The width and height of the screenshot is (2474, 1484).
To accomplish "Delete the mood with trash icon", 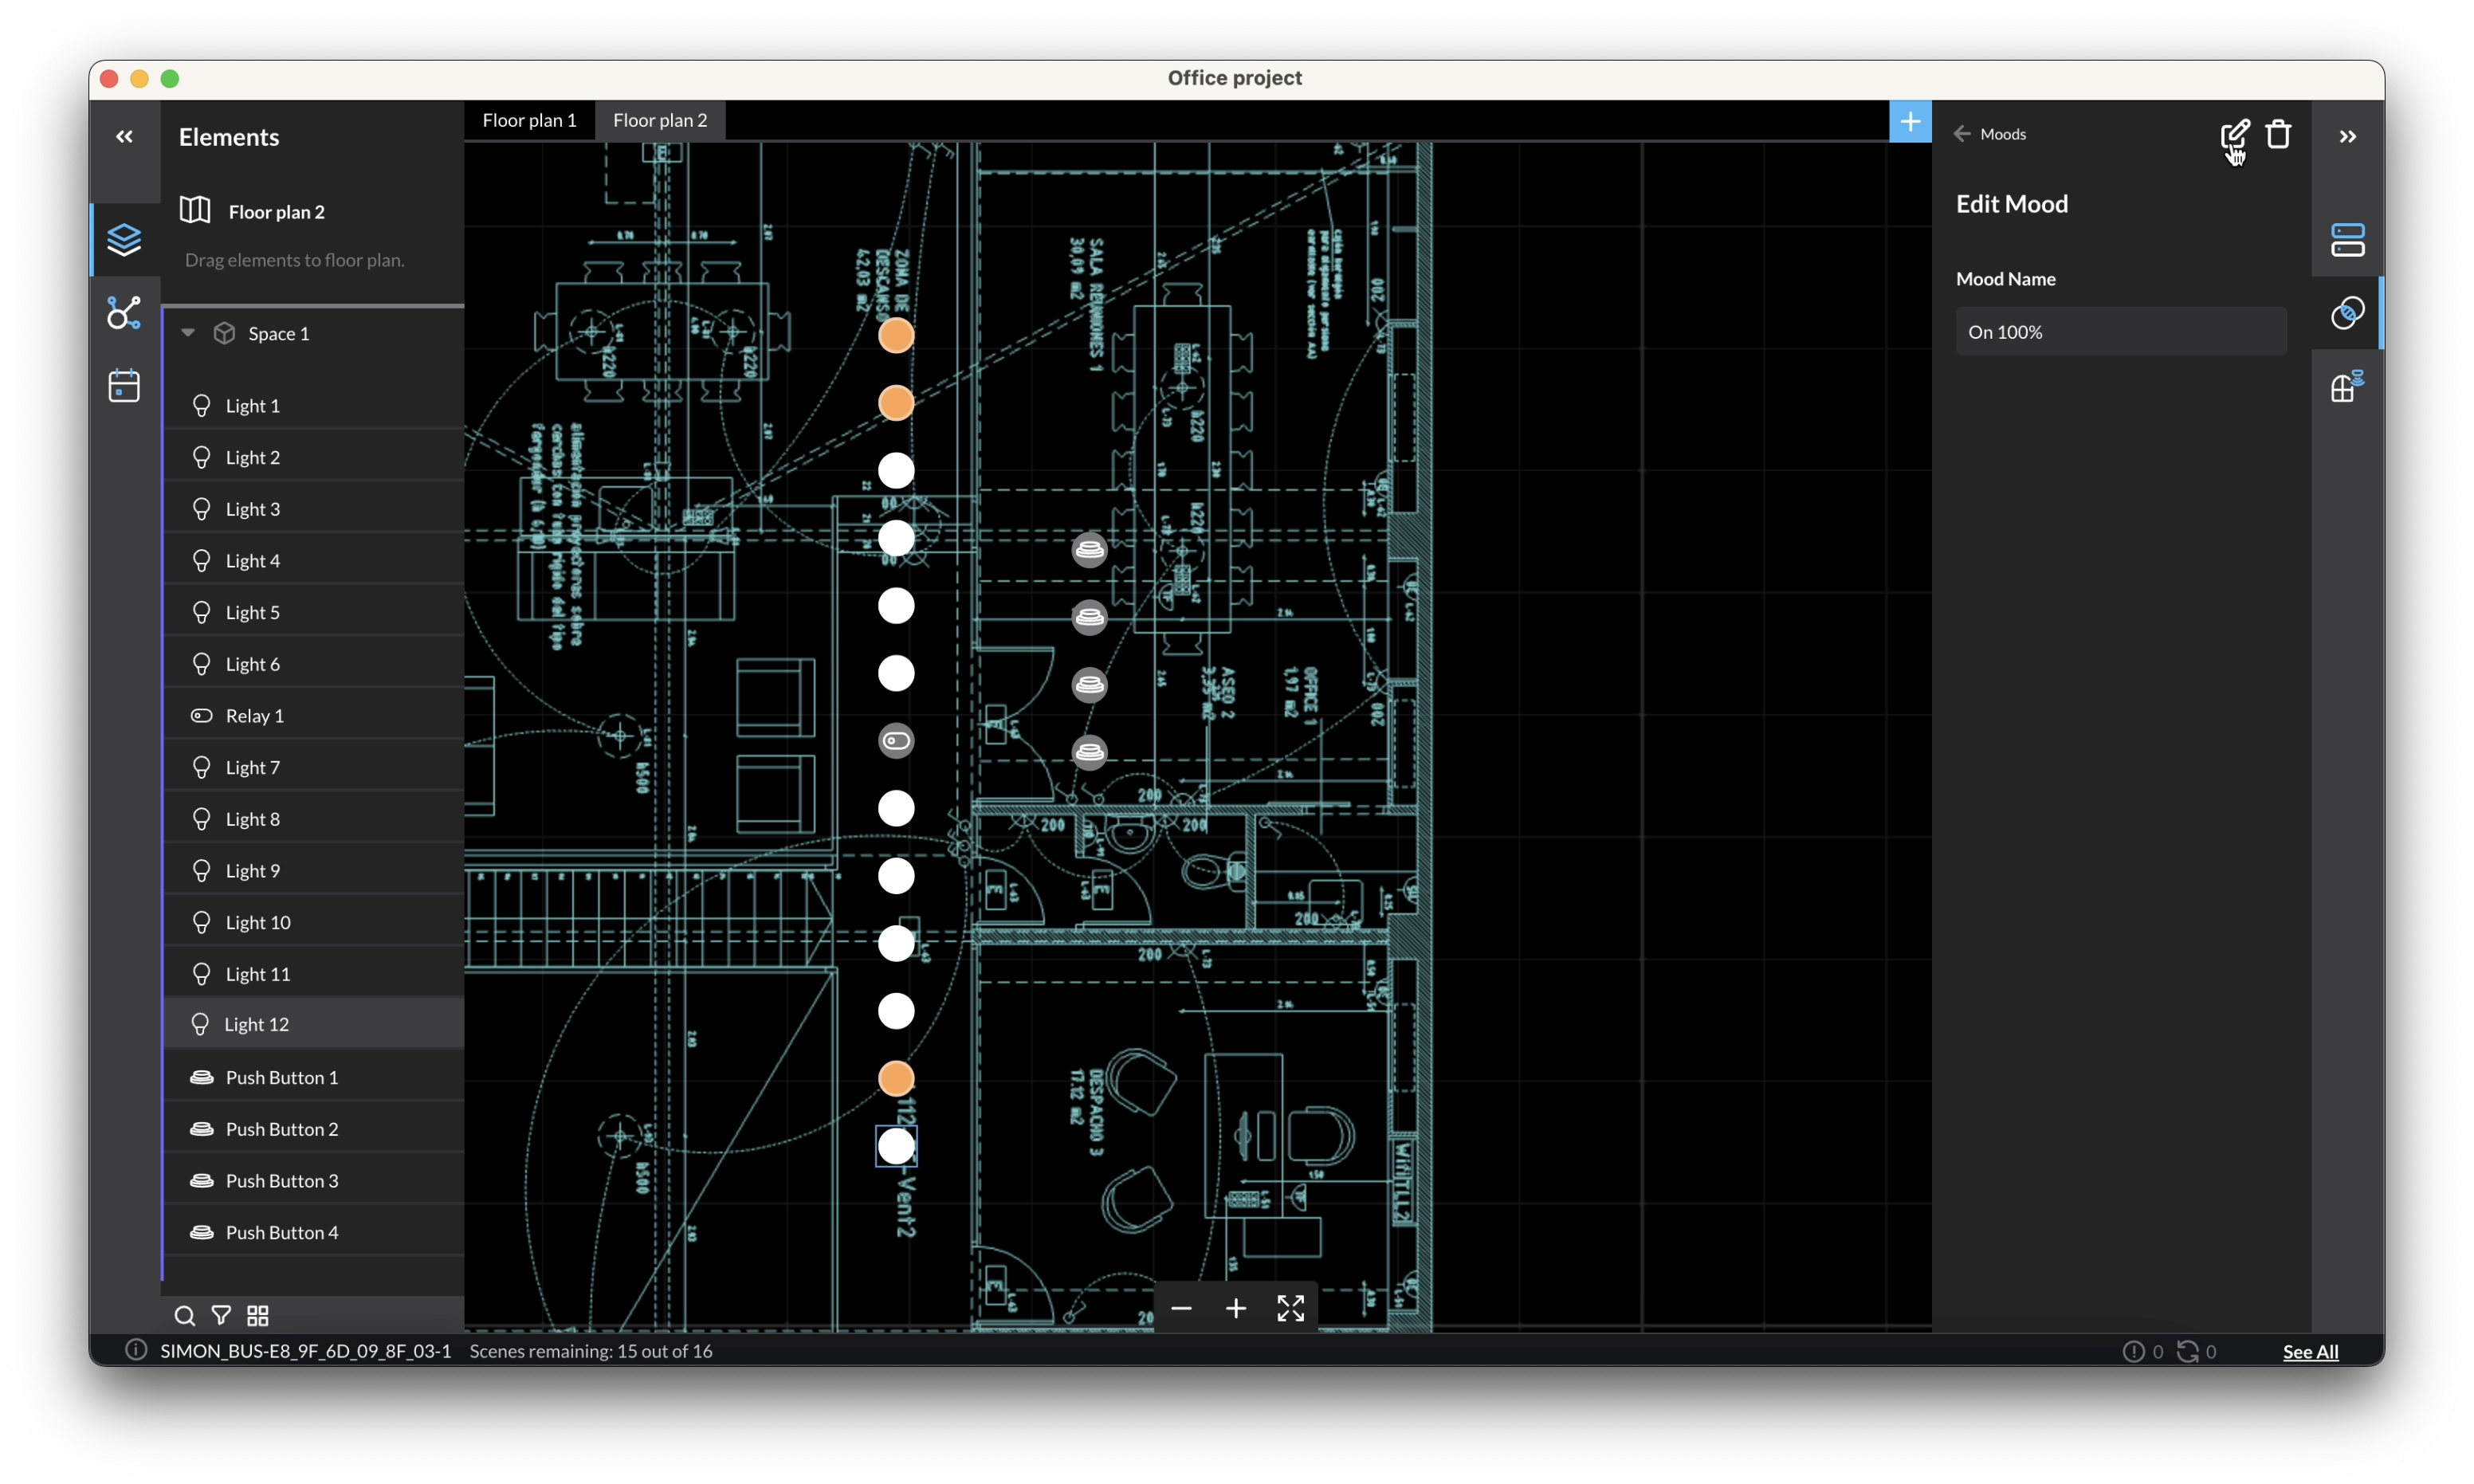I will click(2278, 134).
